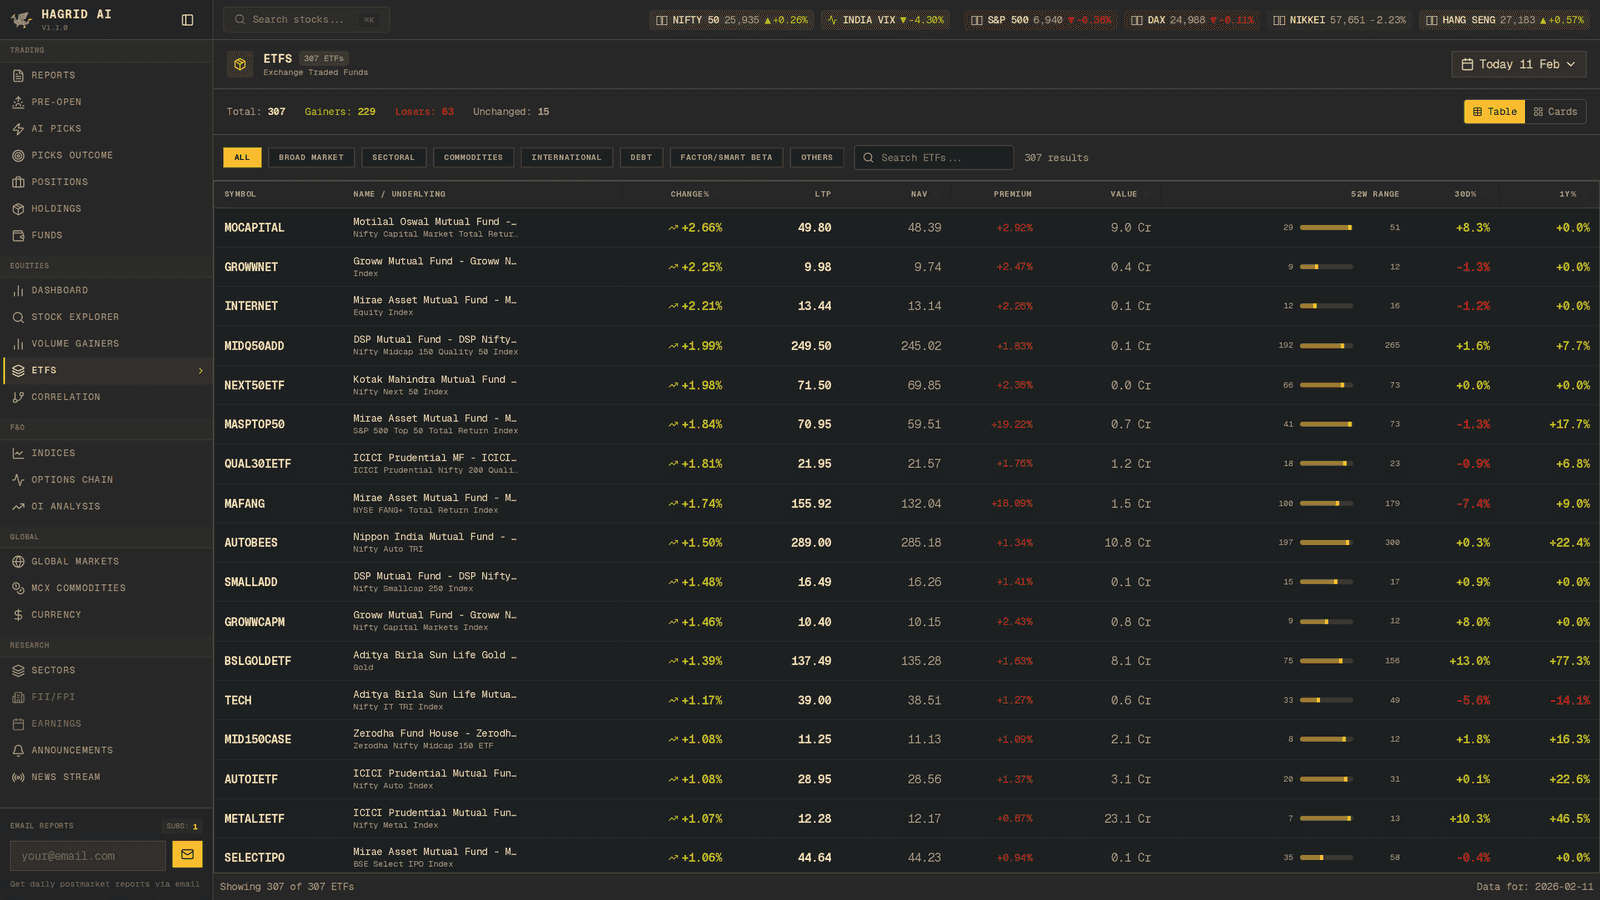The image size is (1600, 900).
Task: Click the Picks Outcome target icon
Action: tap(18, 155)
